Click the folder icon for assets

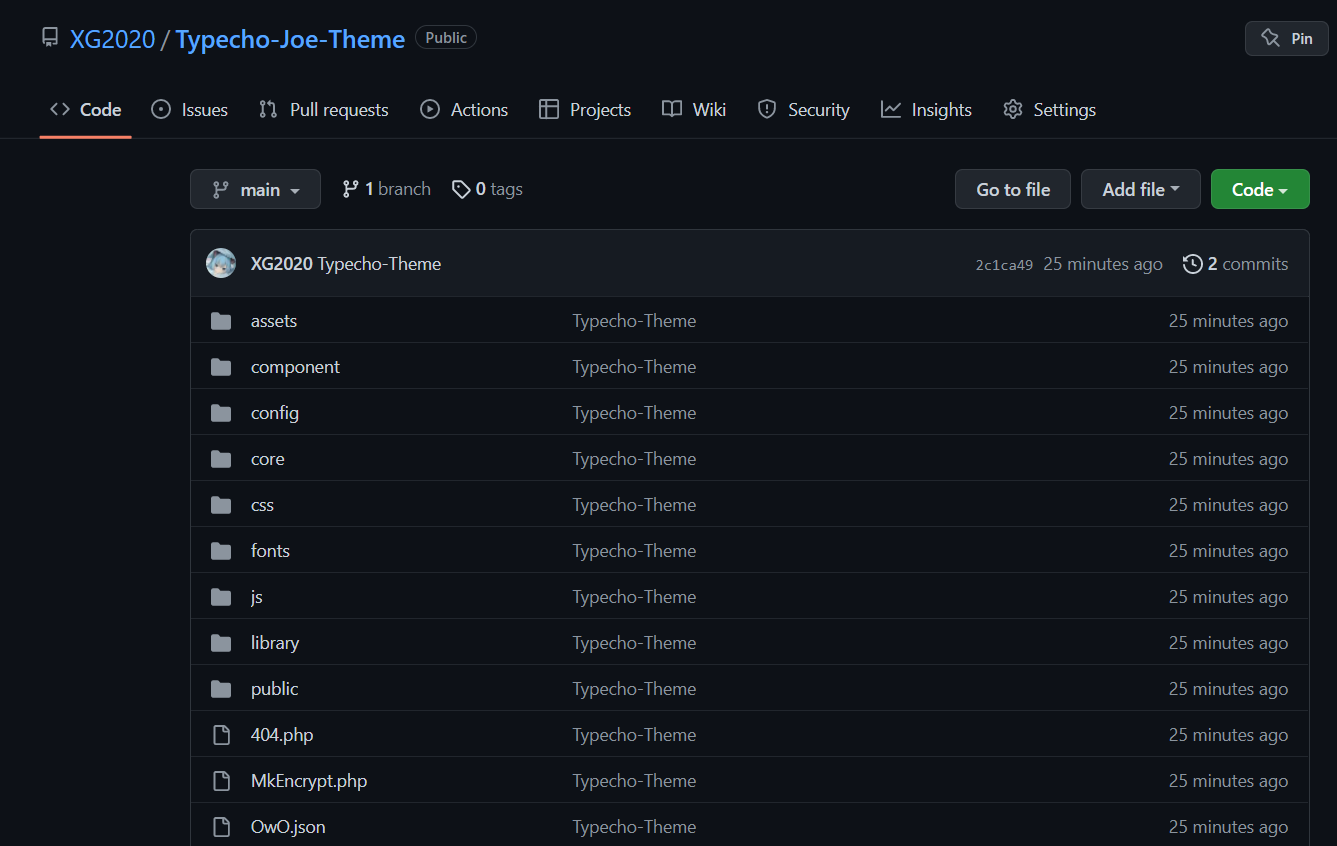[x=221, y=321]
